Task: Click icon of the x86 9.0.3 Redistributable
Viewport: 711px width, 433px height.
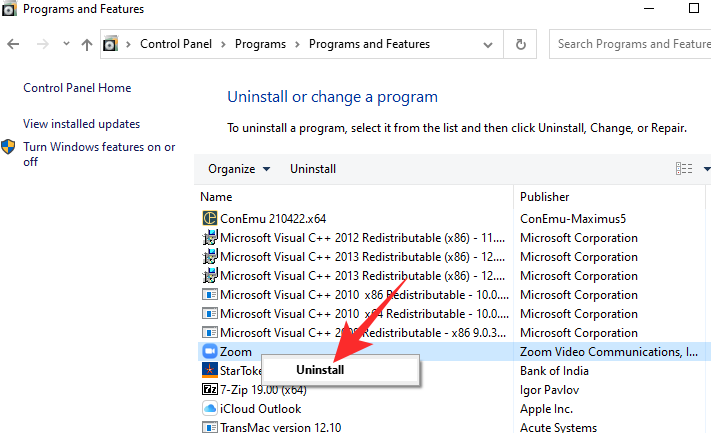Action: click(209, 333)
